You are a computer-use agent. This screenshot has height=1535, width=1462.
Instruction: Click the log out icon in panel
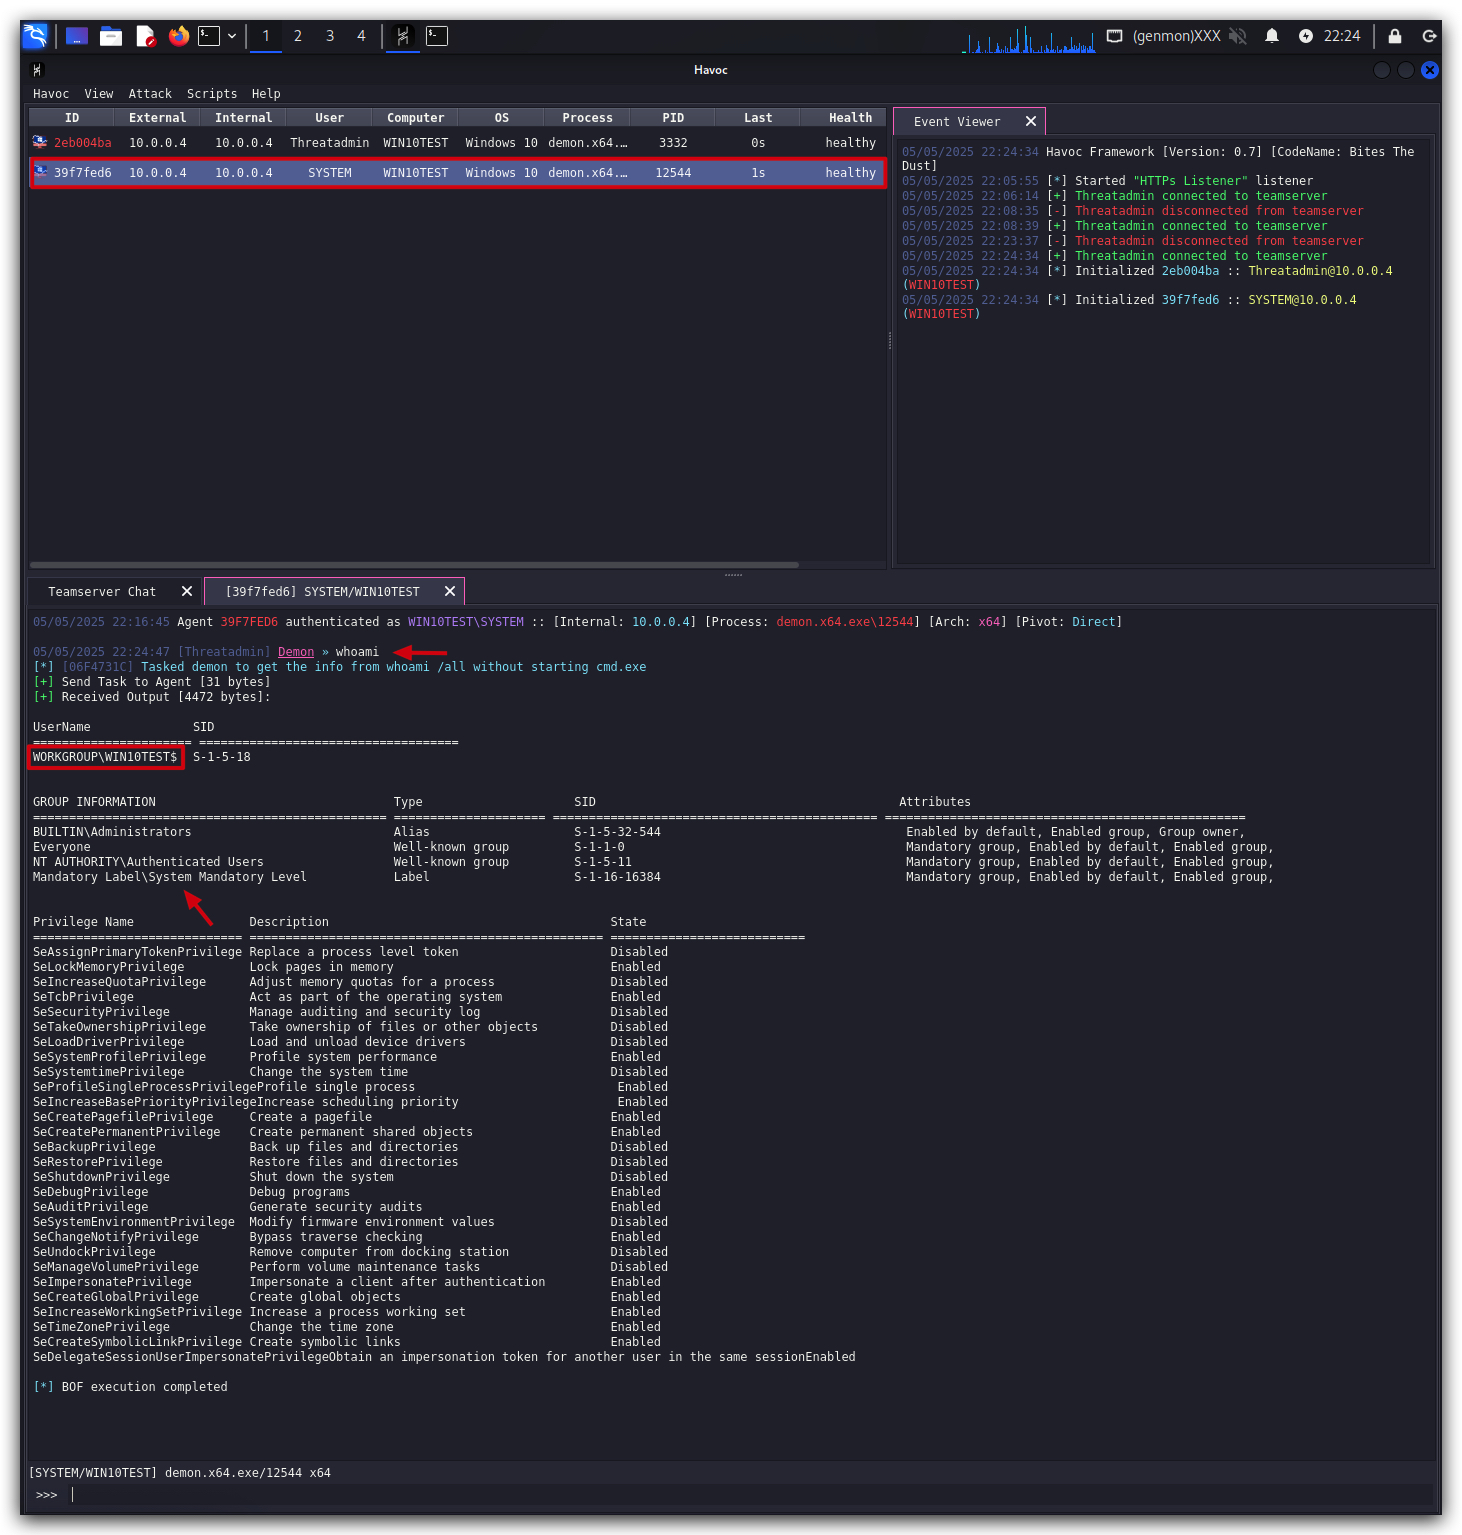1430,36
